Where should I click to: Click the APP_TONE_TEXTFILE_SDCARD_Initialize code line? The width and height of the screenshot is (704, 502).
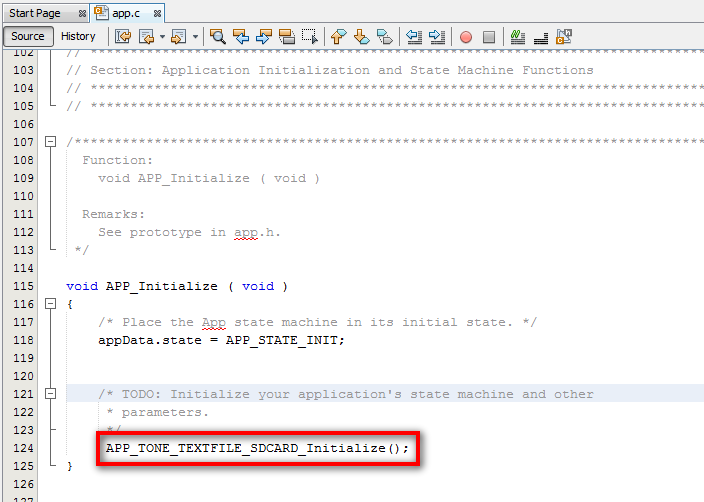(257, 448)
